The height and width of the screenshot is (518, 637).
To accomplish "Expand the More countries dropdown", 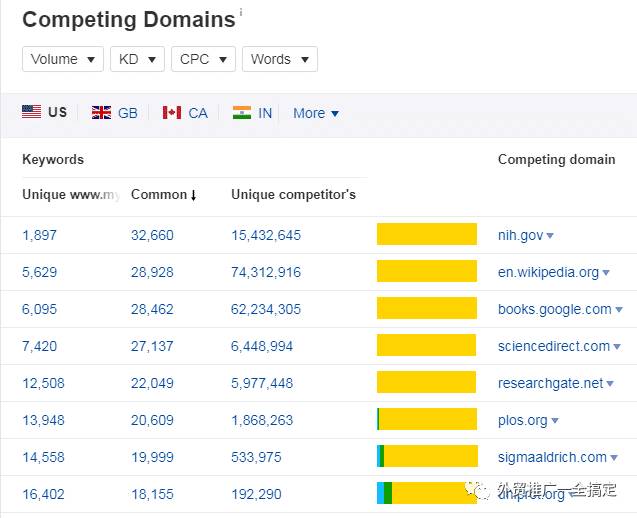I will click(316, 113).
